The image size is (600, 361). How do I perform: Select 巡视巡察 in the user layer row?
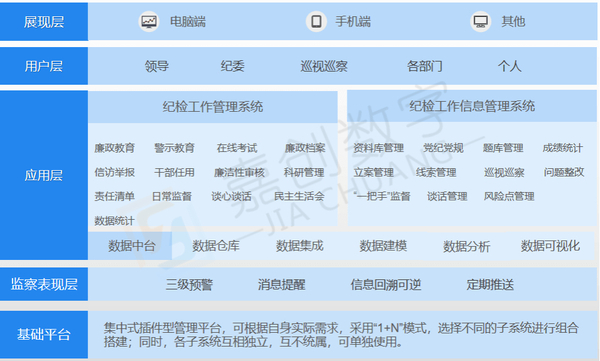[x=324, y=66]
